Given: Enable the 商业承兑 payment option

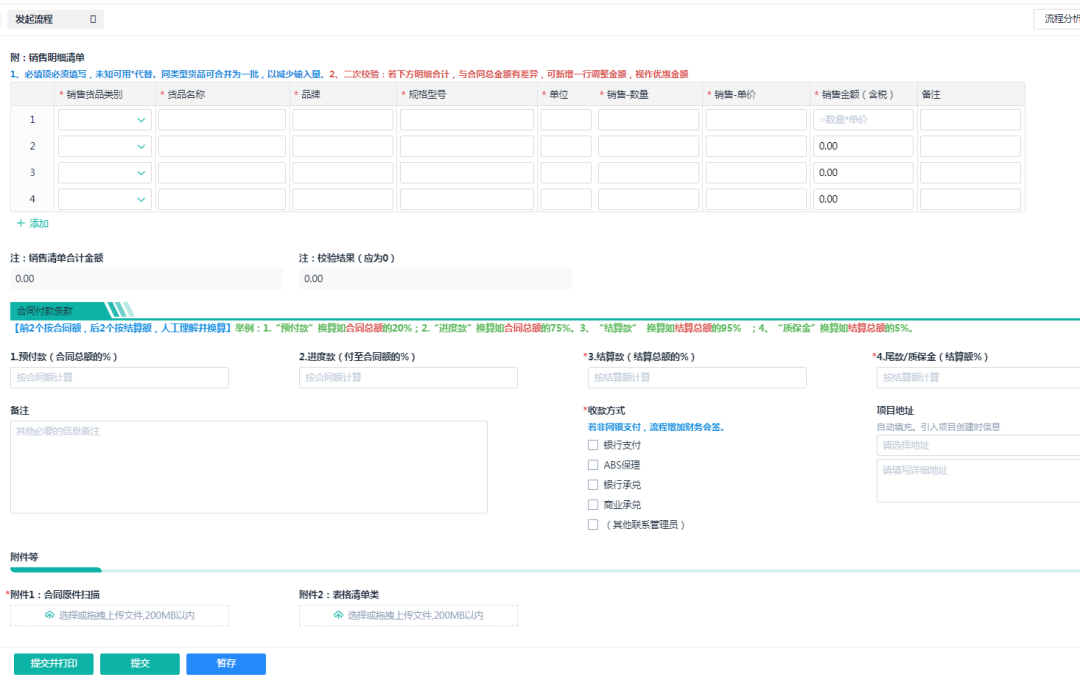Looking at the screenshot, I should [593, 505].
